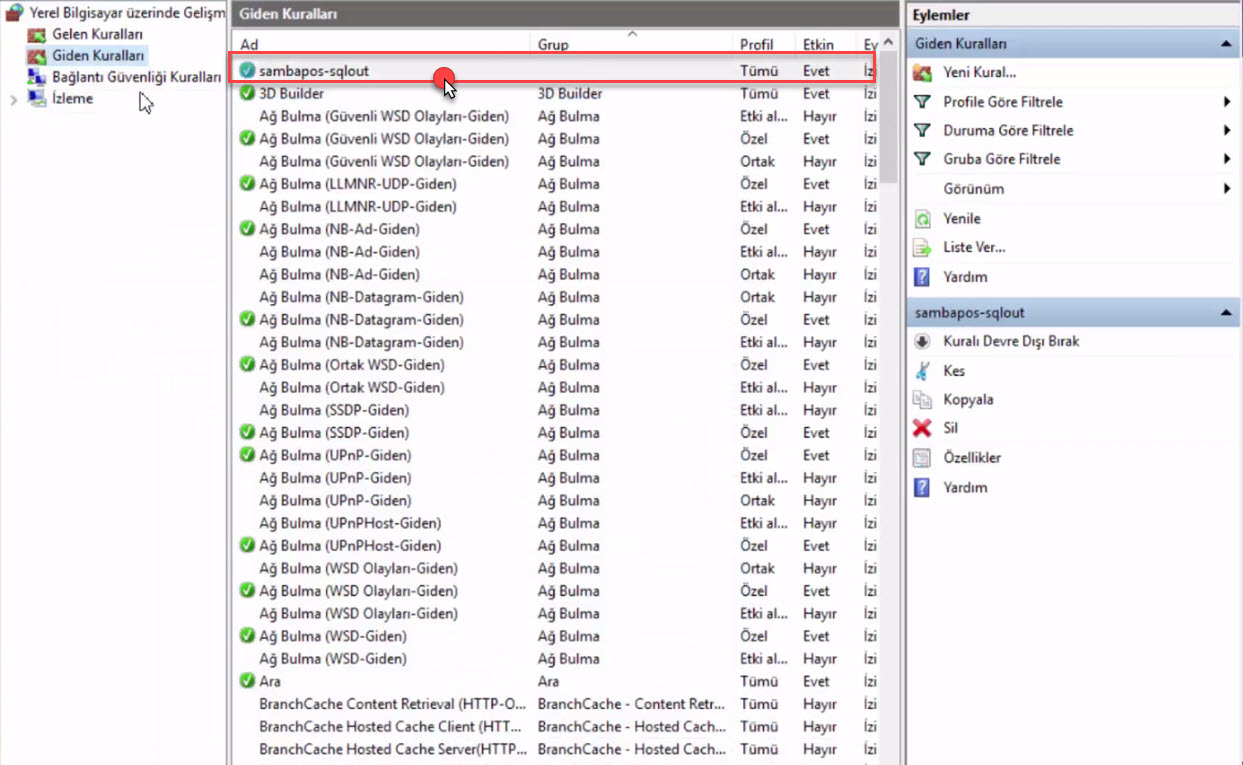
Task: Click the green checkmark on sambapos-sqlout rule
Action: point(246,71)
